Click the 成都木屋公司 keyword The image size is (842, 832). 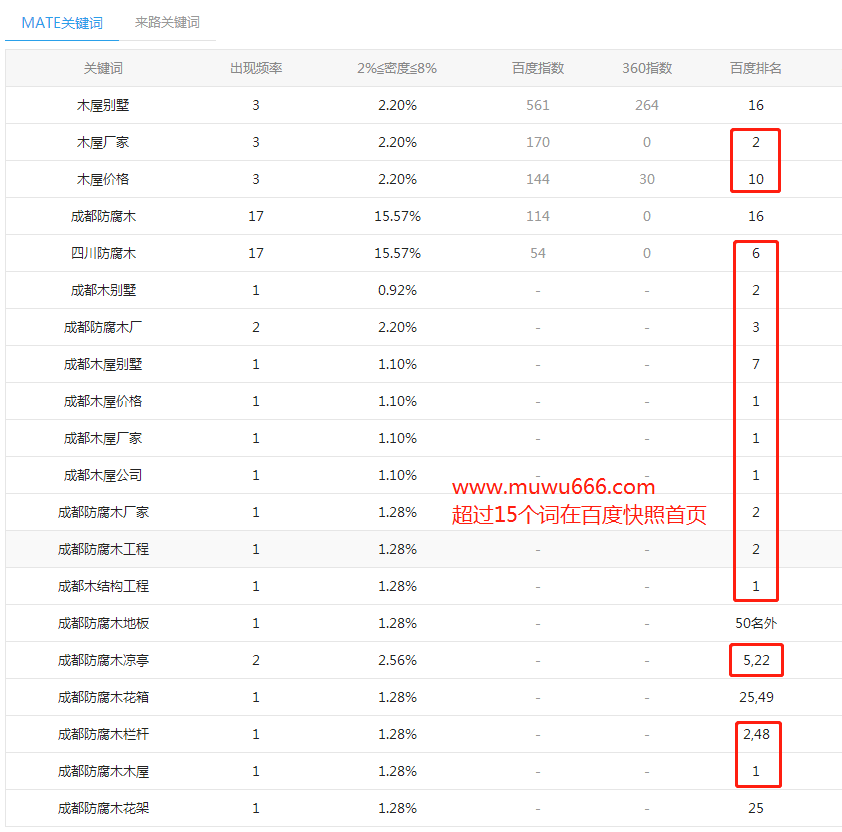[x=103, y=475]
